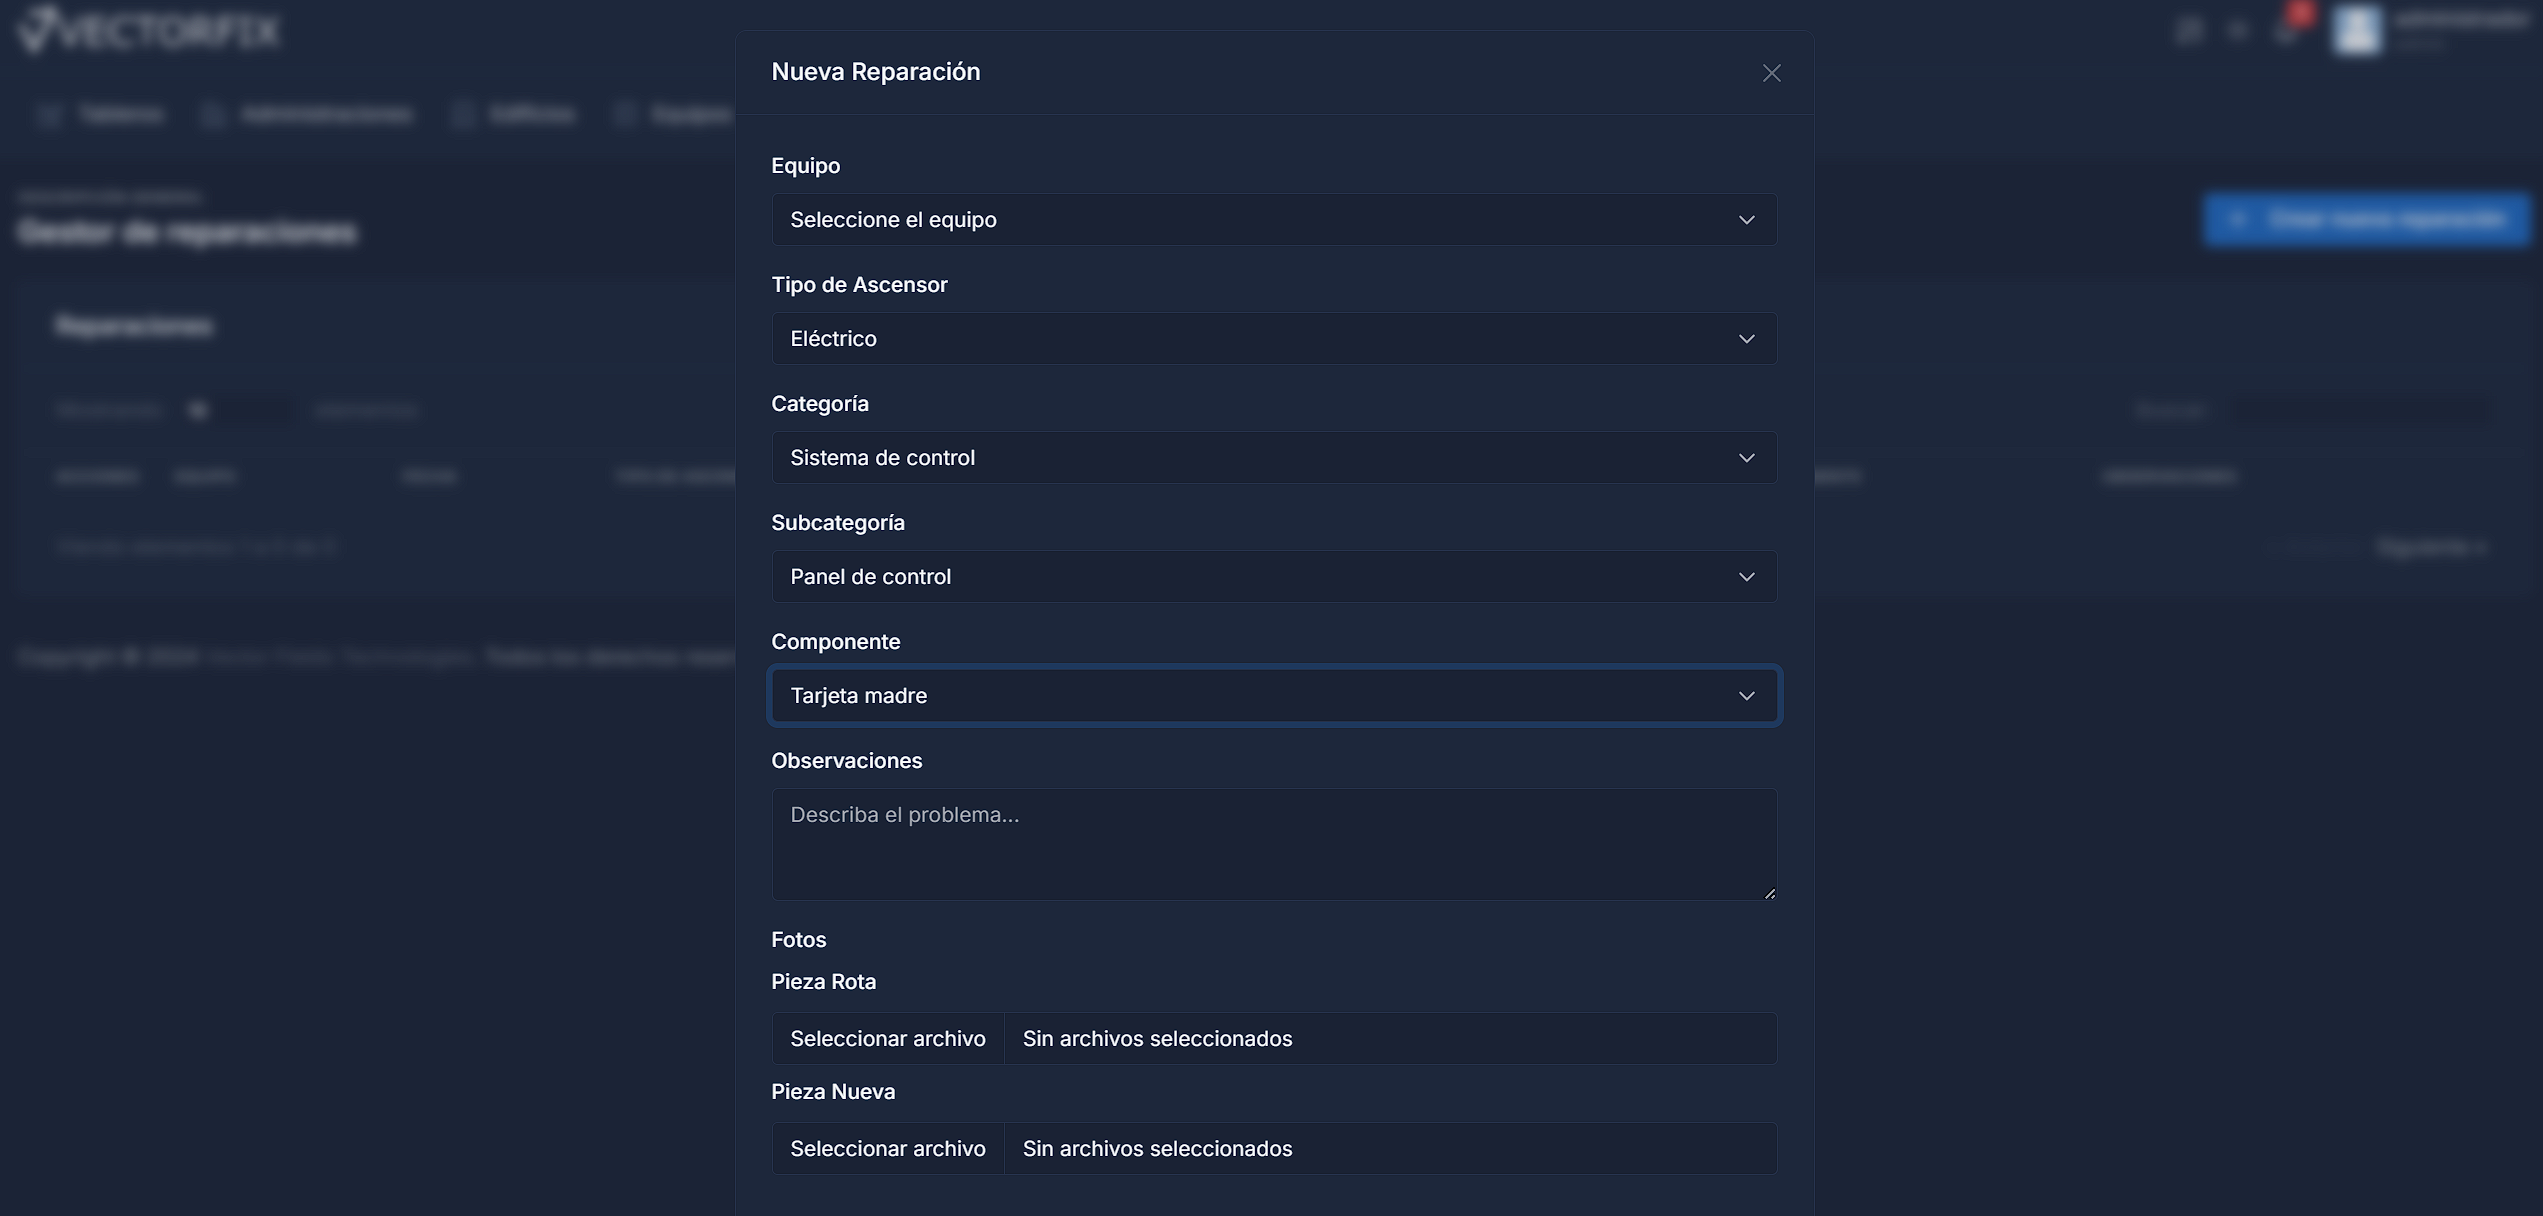Close the Nueva Reparación dialog

[x=1771, y=73]
